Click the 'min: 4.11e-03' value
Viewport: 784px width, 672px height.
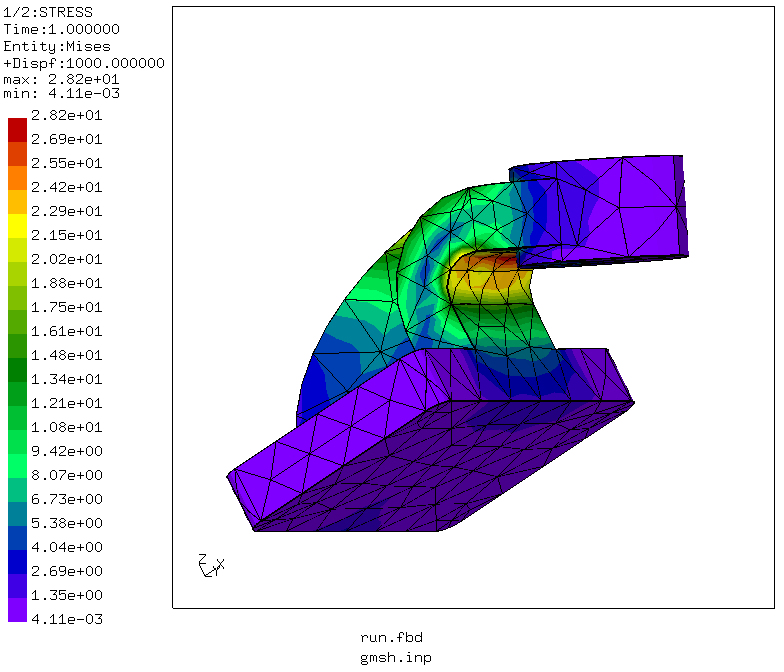(62, 94)
